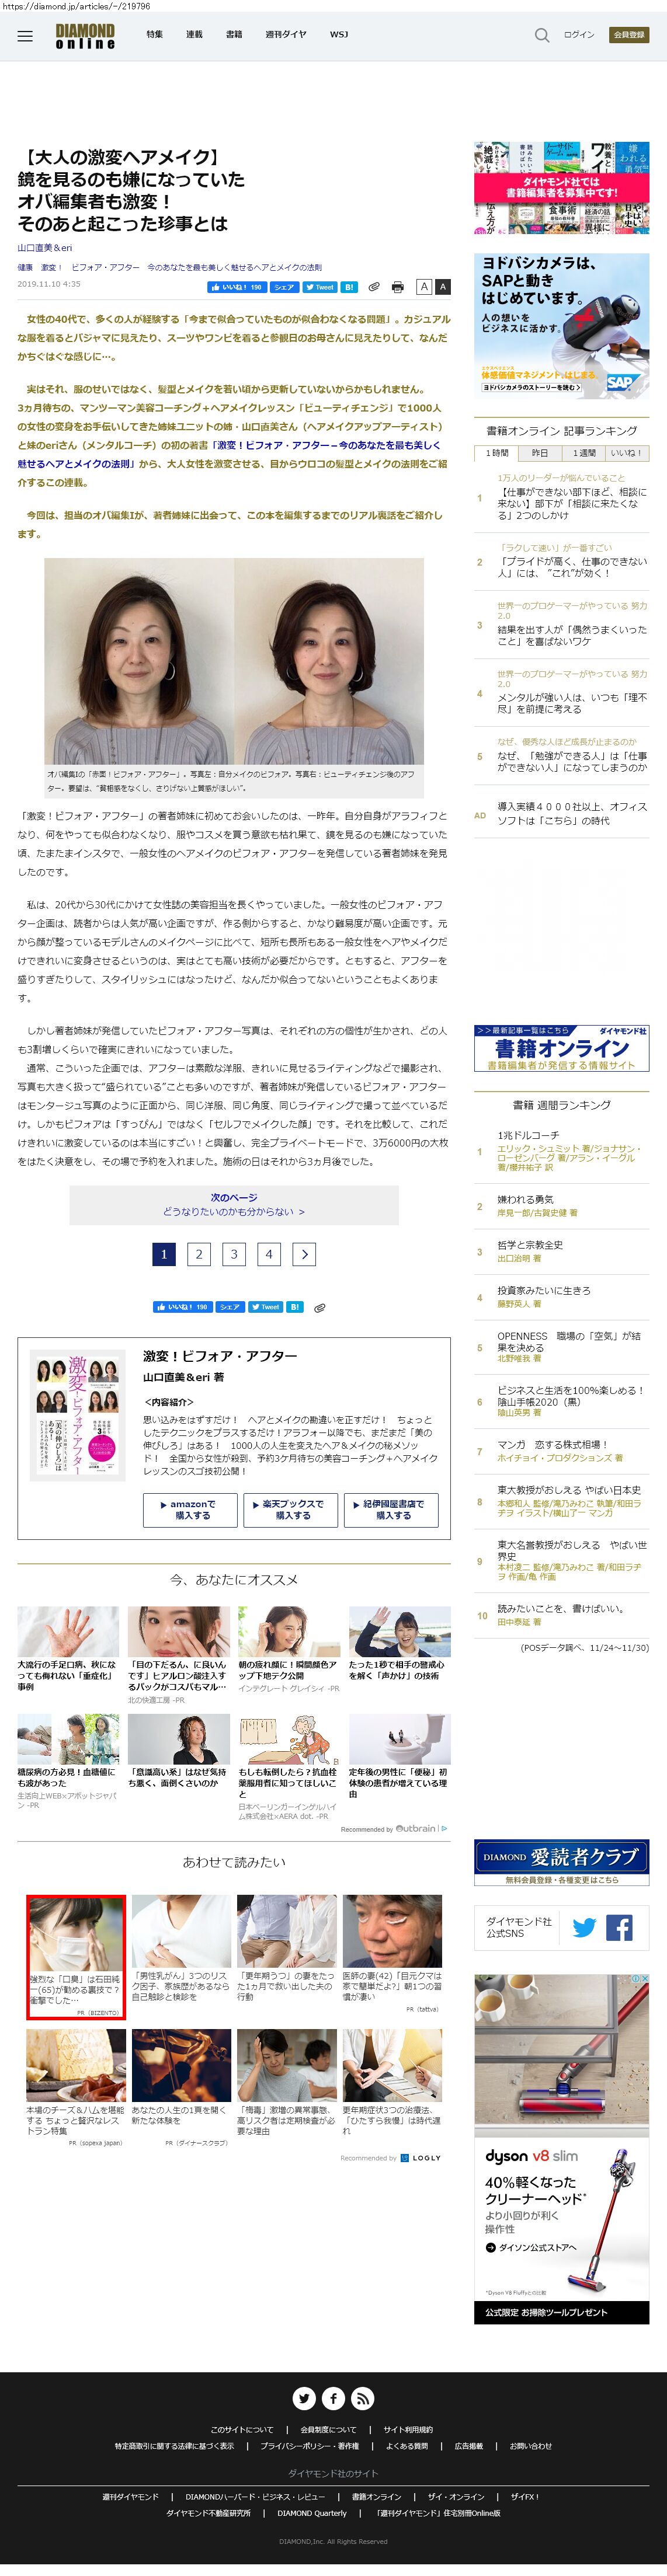Click 会員登録 button in header
This screenshot has height=2576, width=667.
629,35
